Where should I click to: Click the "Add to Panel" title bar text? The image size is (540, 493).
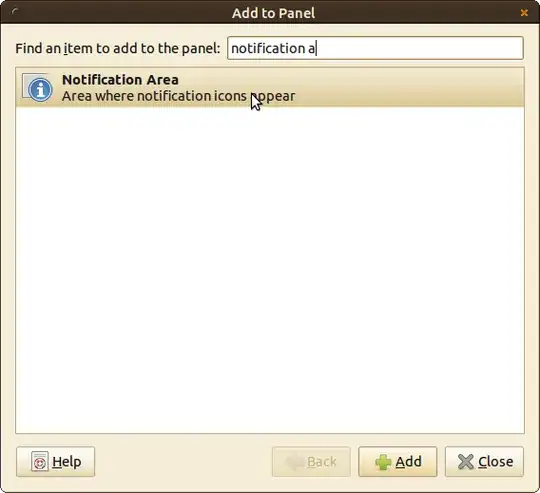[x=273, y=13]
